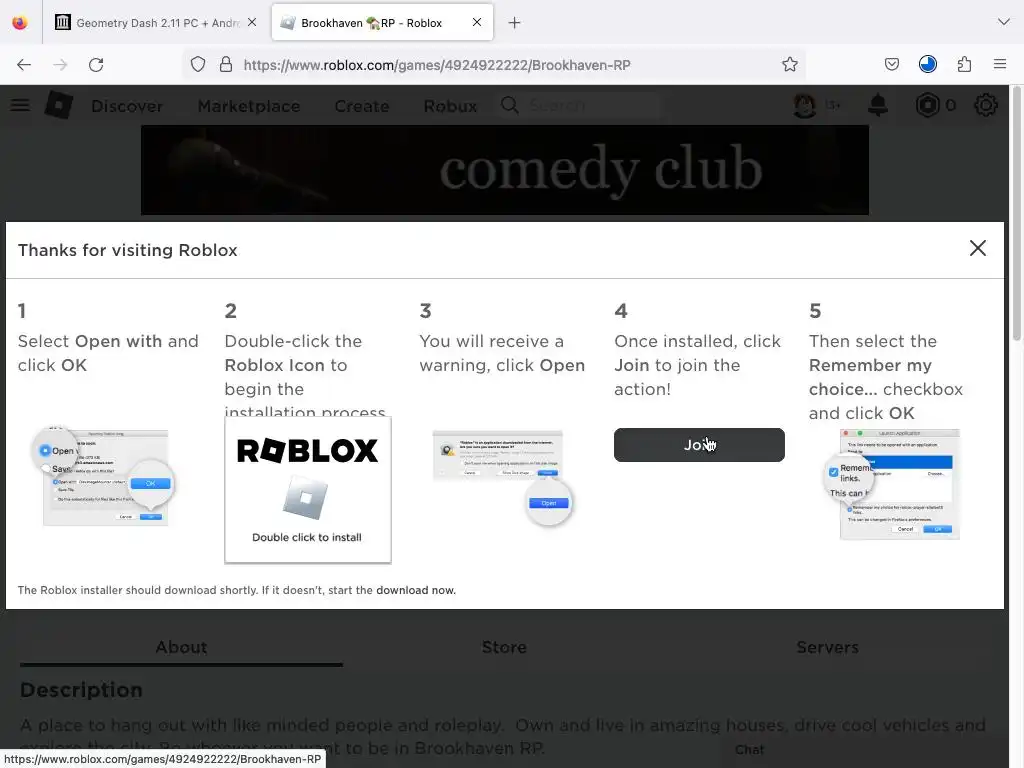Open the Pocket save icon
The width and height of the screenshot is (1024, 768).
coord(891,64)
